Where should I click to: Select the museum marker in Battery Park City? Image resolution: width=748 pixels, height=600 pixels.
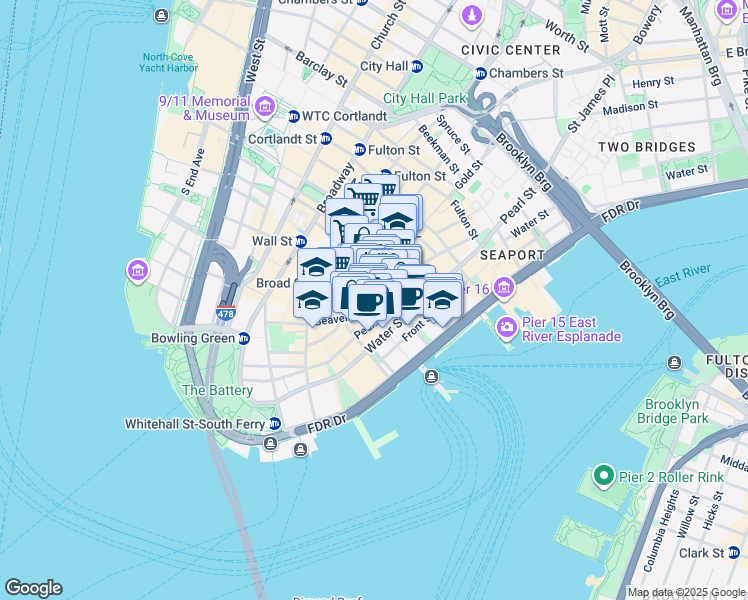[138, 271]
